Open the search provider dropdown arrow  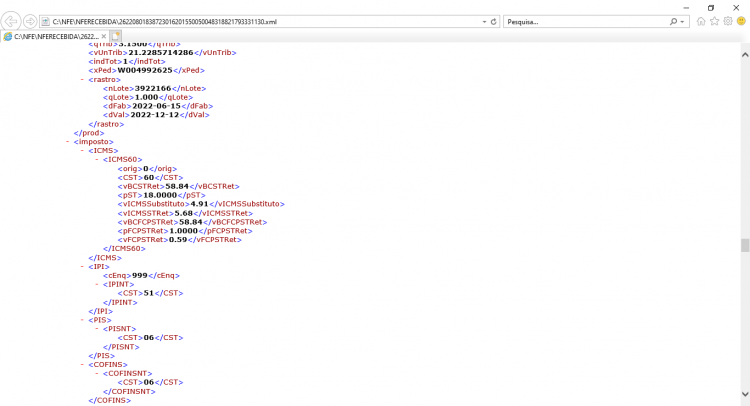(682, 22)
